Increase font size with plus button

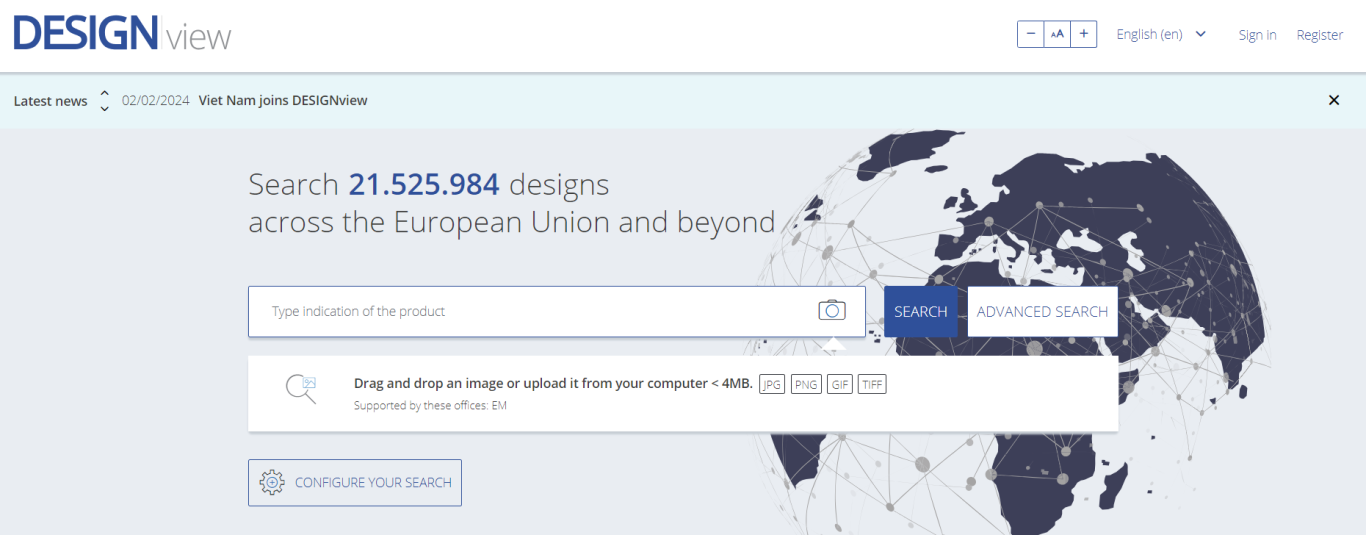pyautogui.click(x=1084, y=34)
